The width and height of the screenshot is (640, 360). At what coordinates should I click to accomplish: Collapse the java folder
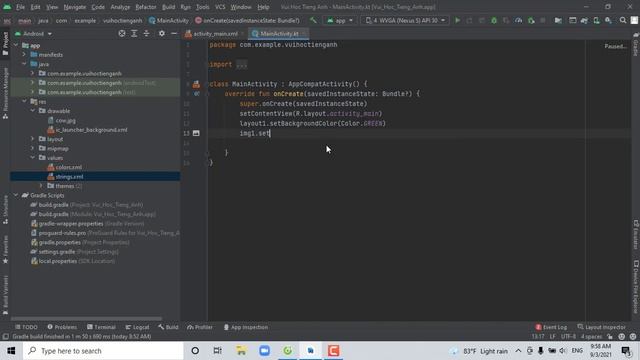(x=24, y=64)
